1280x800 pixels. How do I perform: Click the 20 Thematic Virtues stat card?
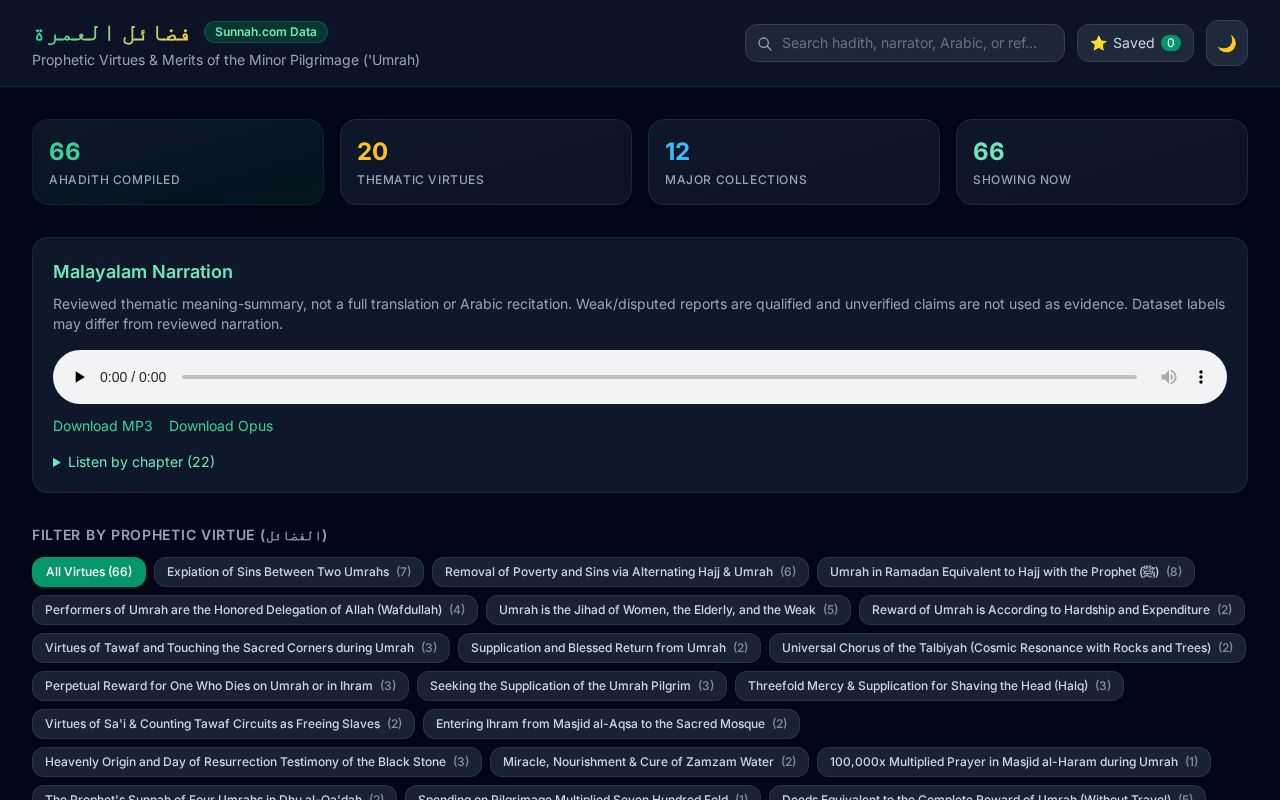[486, 162]
